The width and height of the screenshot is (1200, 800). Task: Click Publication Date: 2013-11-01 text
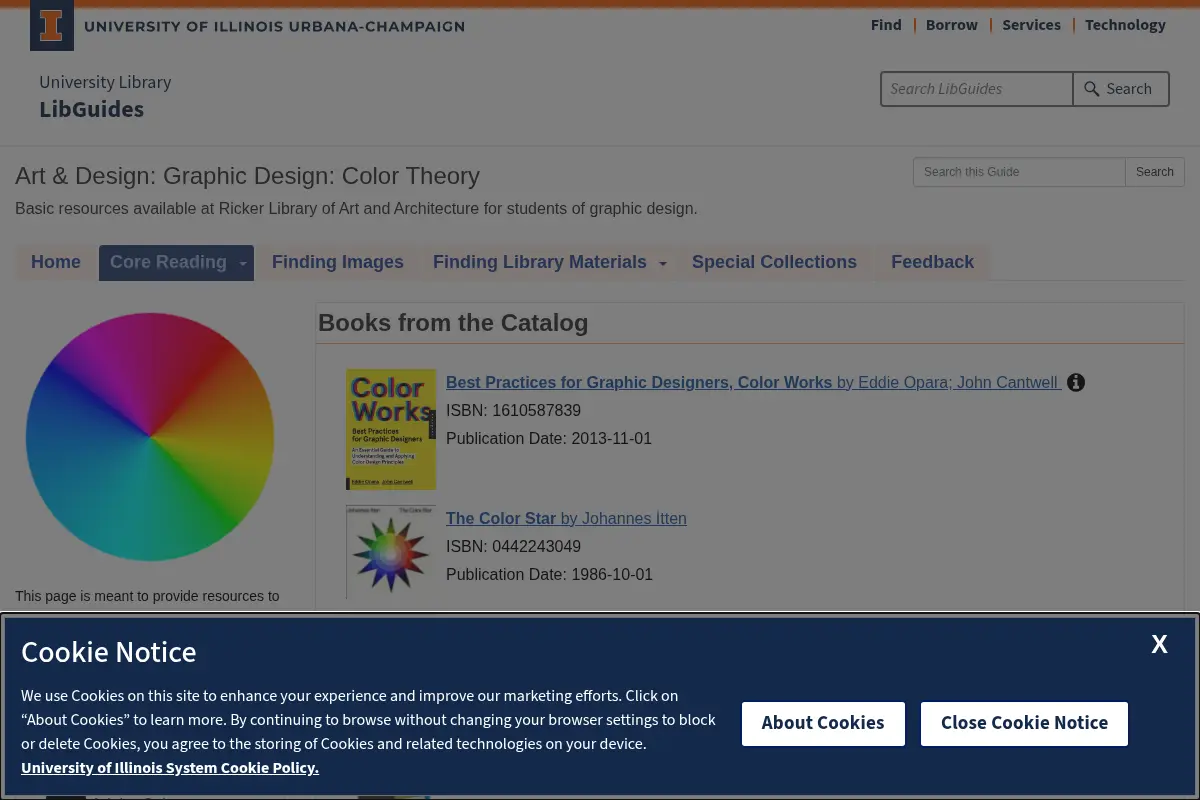(x=549, y=438)
